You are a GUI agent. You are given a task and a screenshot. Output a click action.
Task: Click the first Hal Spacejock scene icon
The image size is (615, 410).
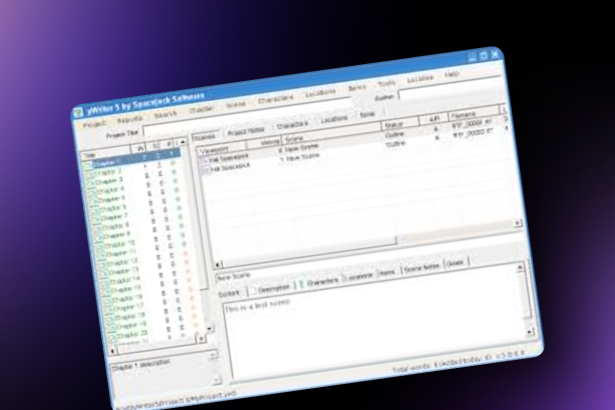pyautogui.click(x=203, y=161)
